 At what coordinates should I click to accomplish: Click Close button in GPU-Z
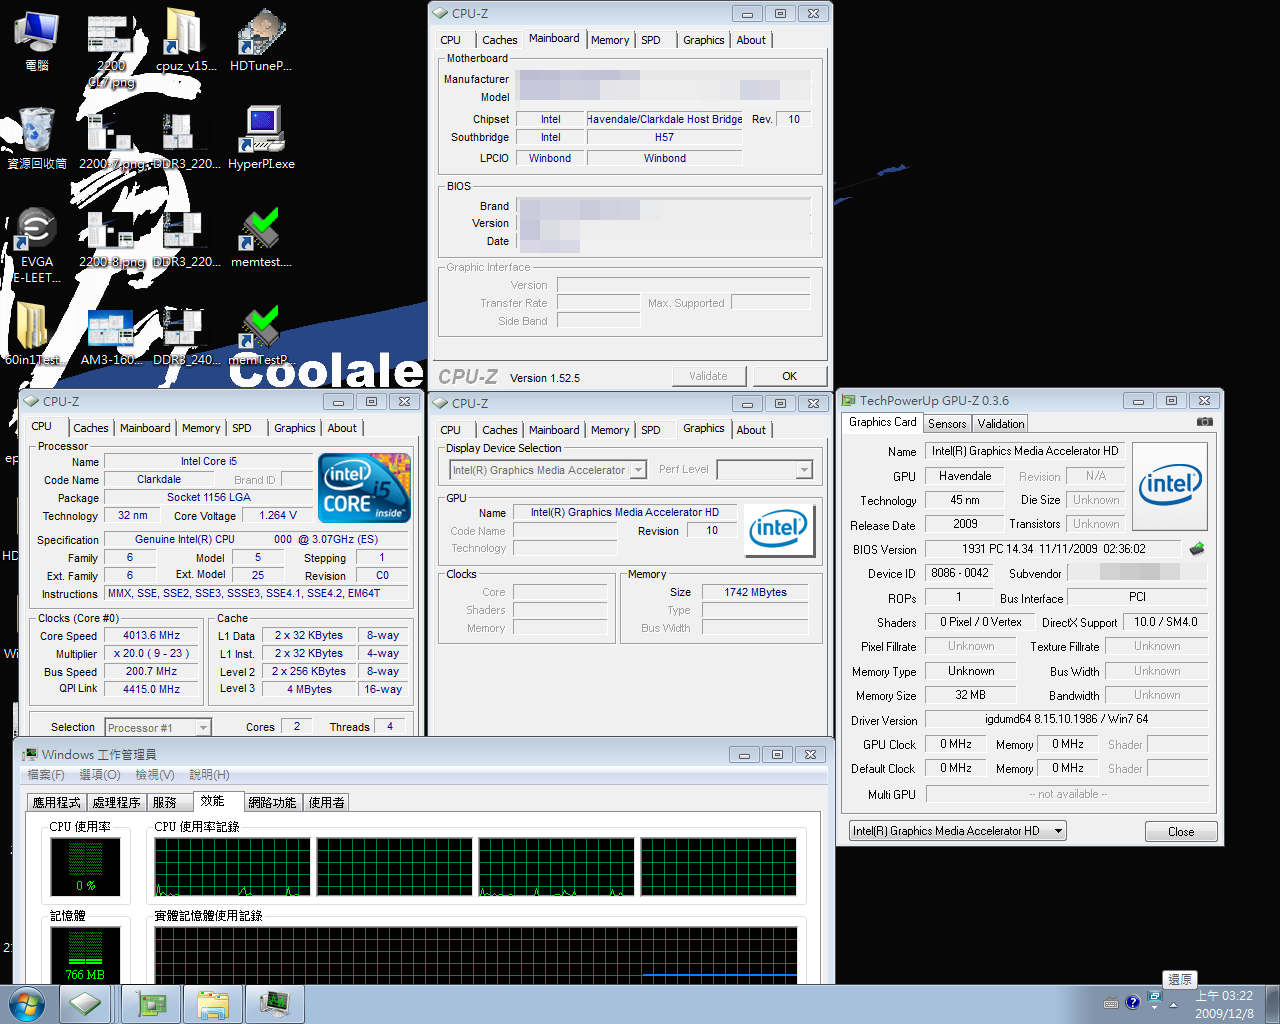(x=1181, y=832)
